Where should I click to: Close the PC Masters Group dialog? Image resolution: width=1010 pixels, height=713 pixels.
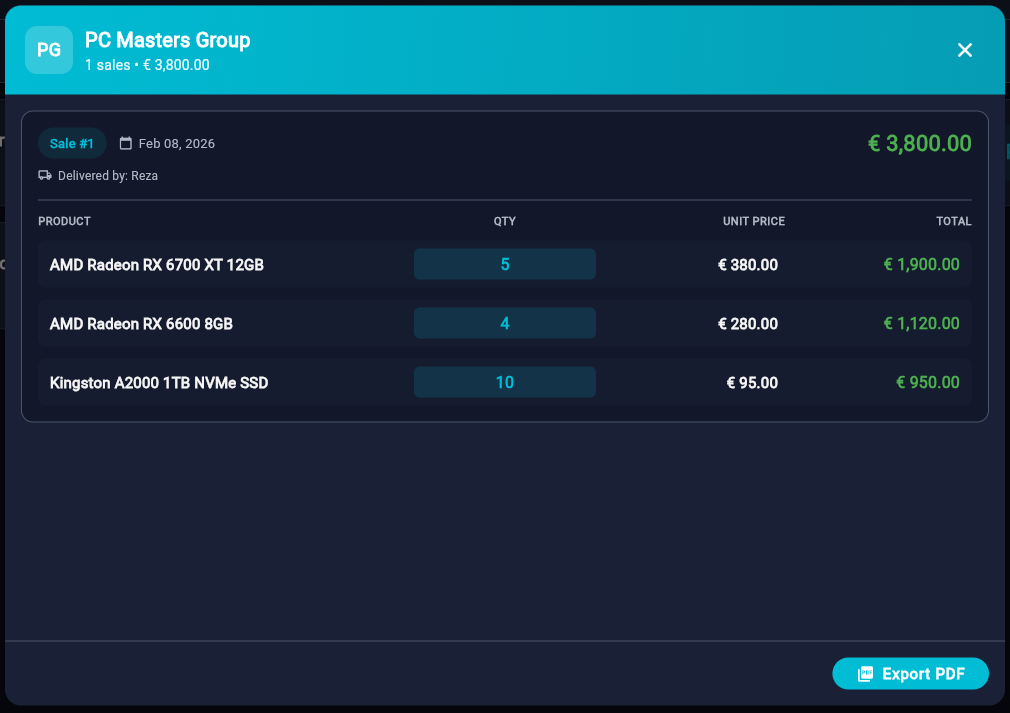point(964,50)
